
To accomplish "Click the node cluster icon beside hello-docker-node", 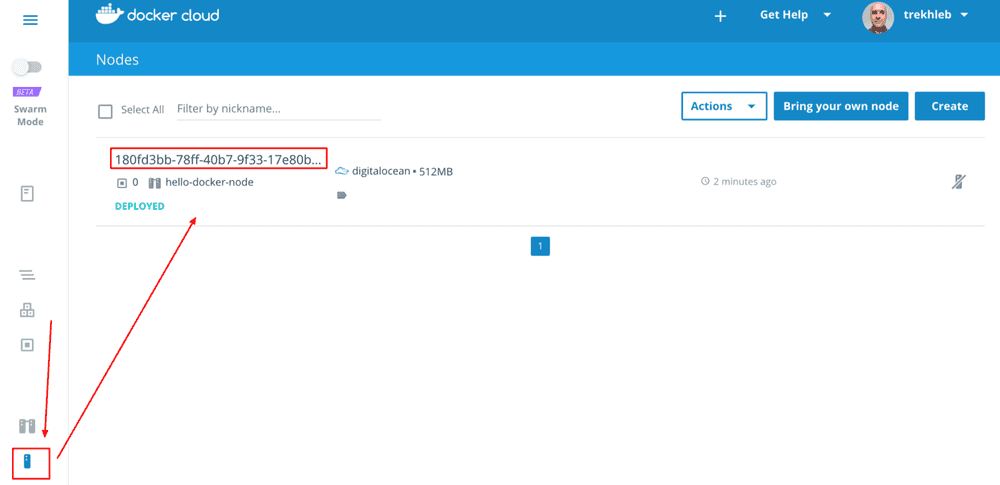I will 154,183.
